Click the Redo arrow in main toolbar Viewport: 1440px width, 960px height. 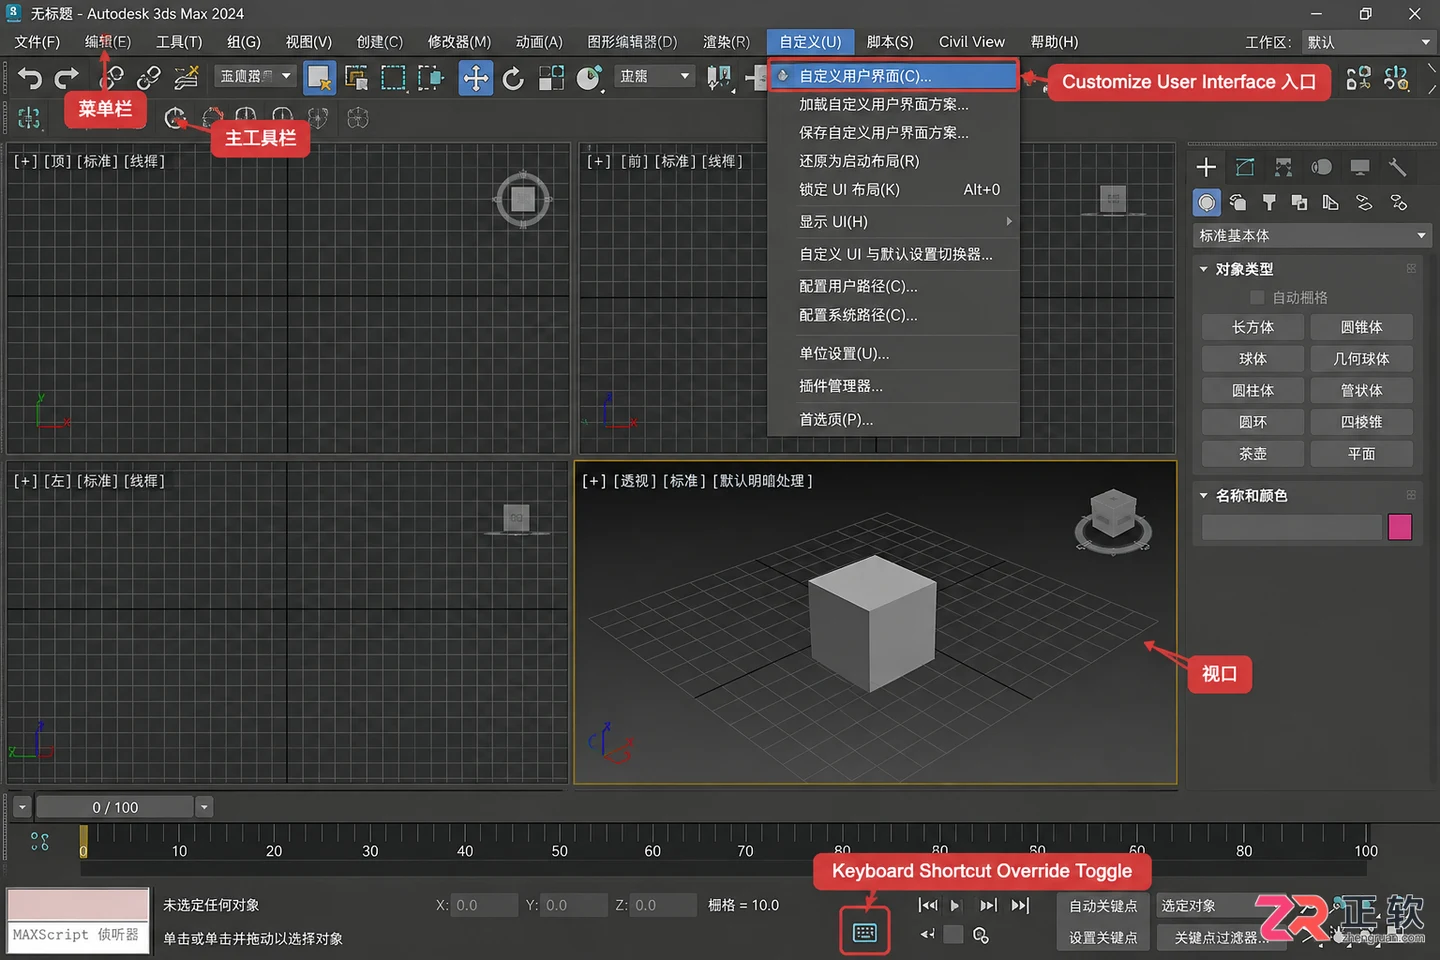tap(67, 77)
